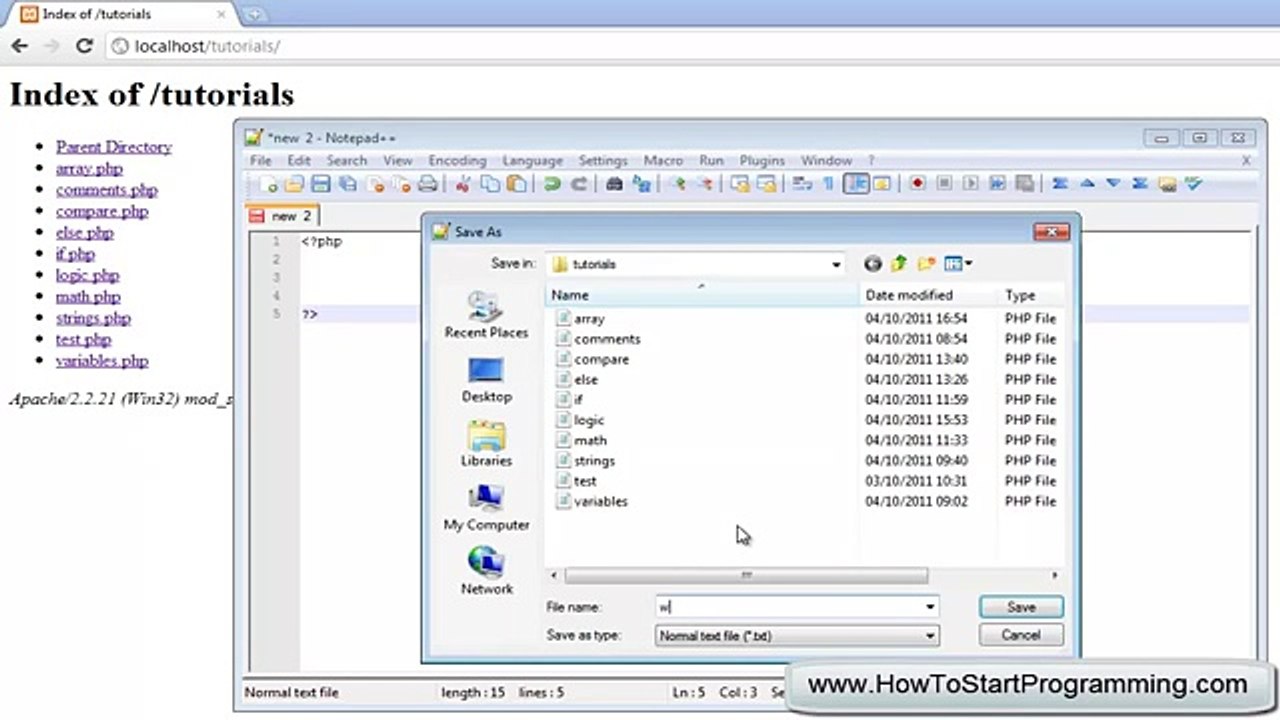
Task: Select the comments file in list
Action: (x=607, y=339)
